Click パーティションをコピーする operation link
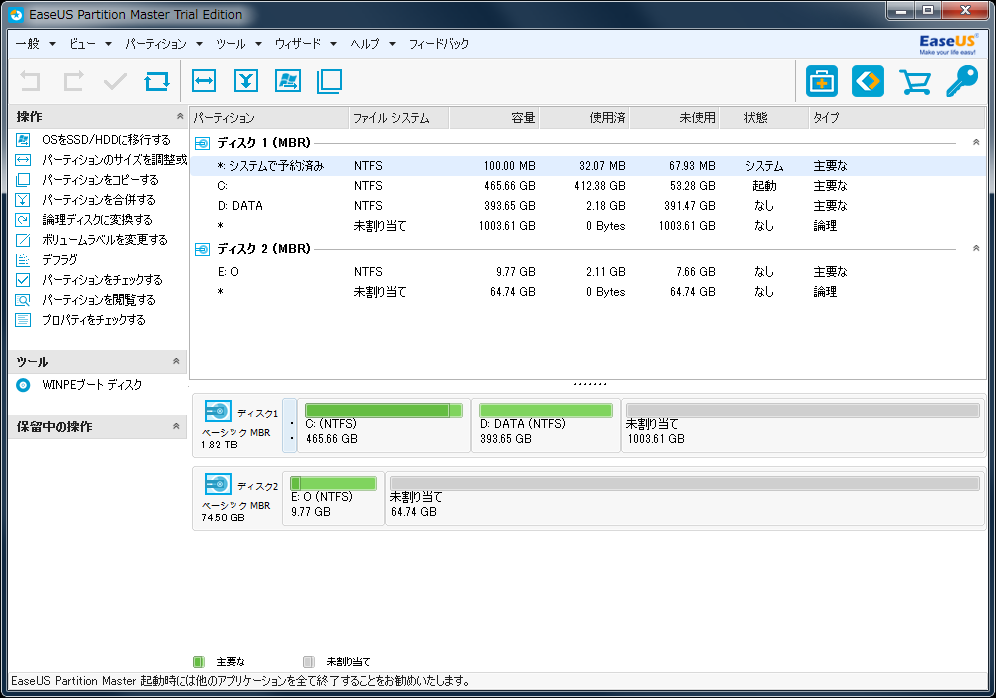Image resolution: width=996 pixels, height=698 pixels. pyautogui.click(x=100, y=180)
